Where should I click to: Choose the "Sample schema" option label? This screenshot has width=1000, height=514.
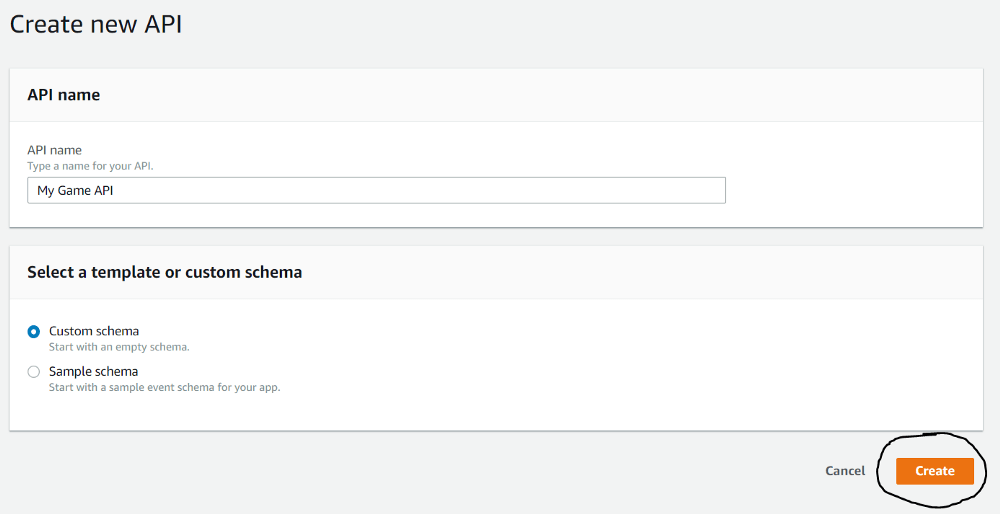93,371
